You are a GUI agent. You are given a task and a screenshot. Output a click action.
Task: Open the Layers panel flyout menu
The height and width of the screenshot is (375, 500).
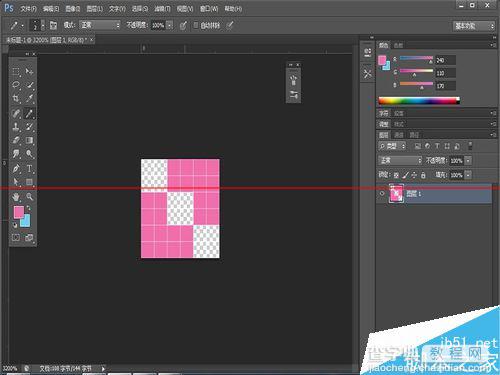coord(493,135)
